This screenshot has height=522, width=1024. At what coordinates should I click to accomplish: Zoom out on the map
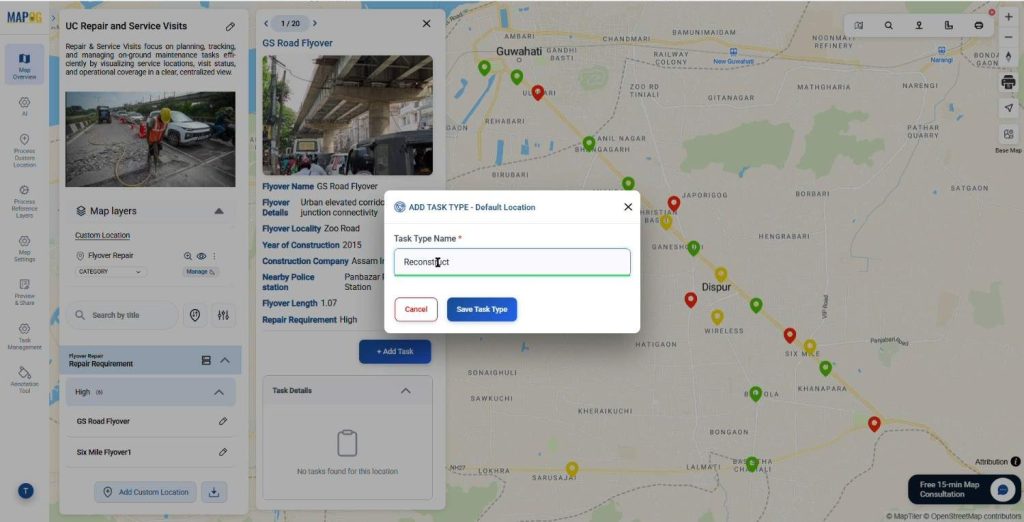point(1008,37)
